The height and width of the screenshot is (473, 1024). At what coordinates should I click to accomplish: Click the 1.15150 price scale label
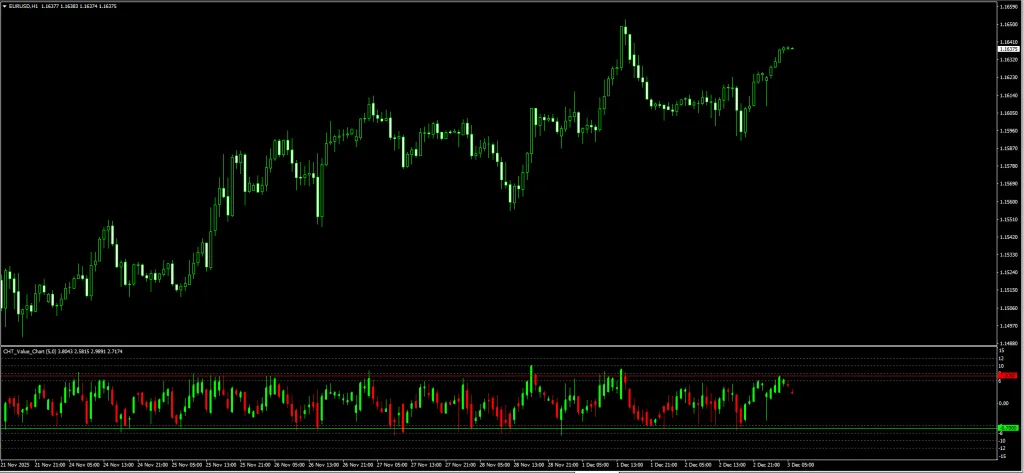1009,289
